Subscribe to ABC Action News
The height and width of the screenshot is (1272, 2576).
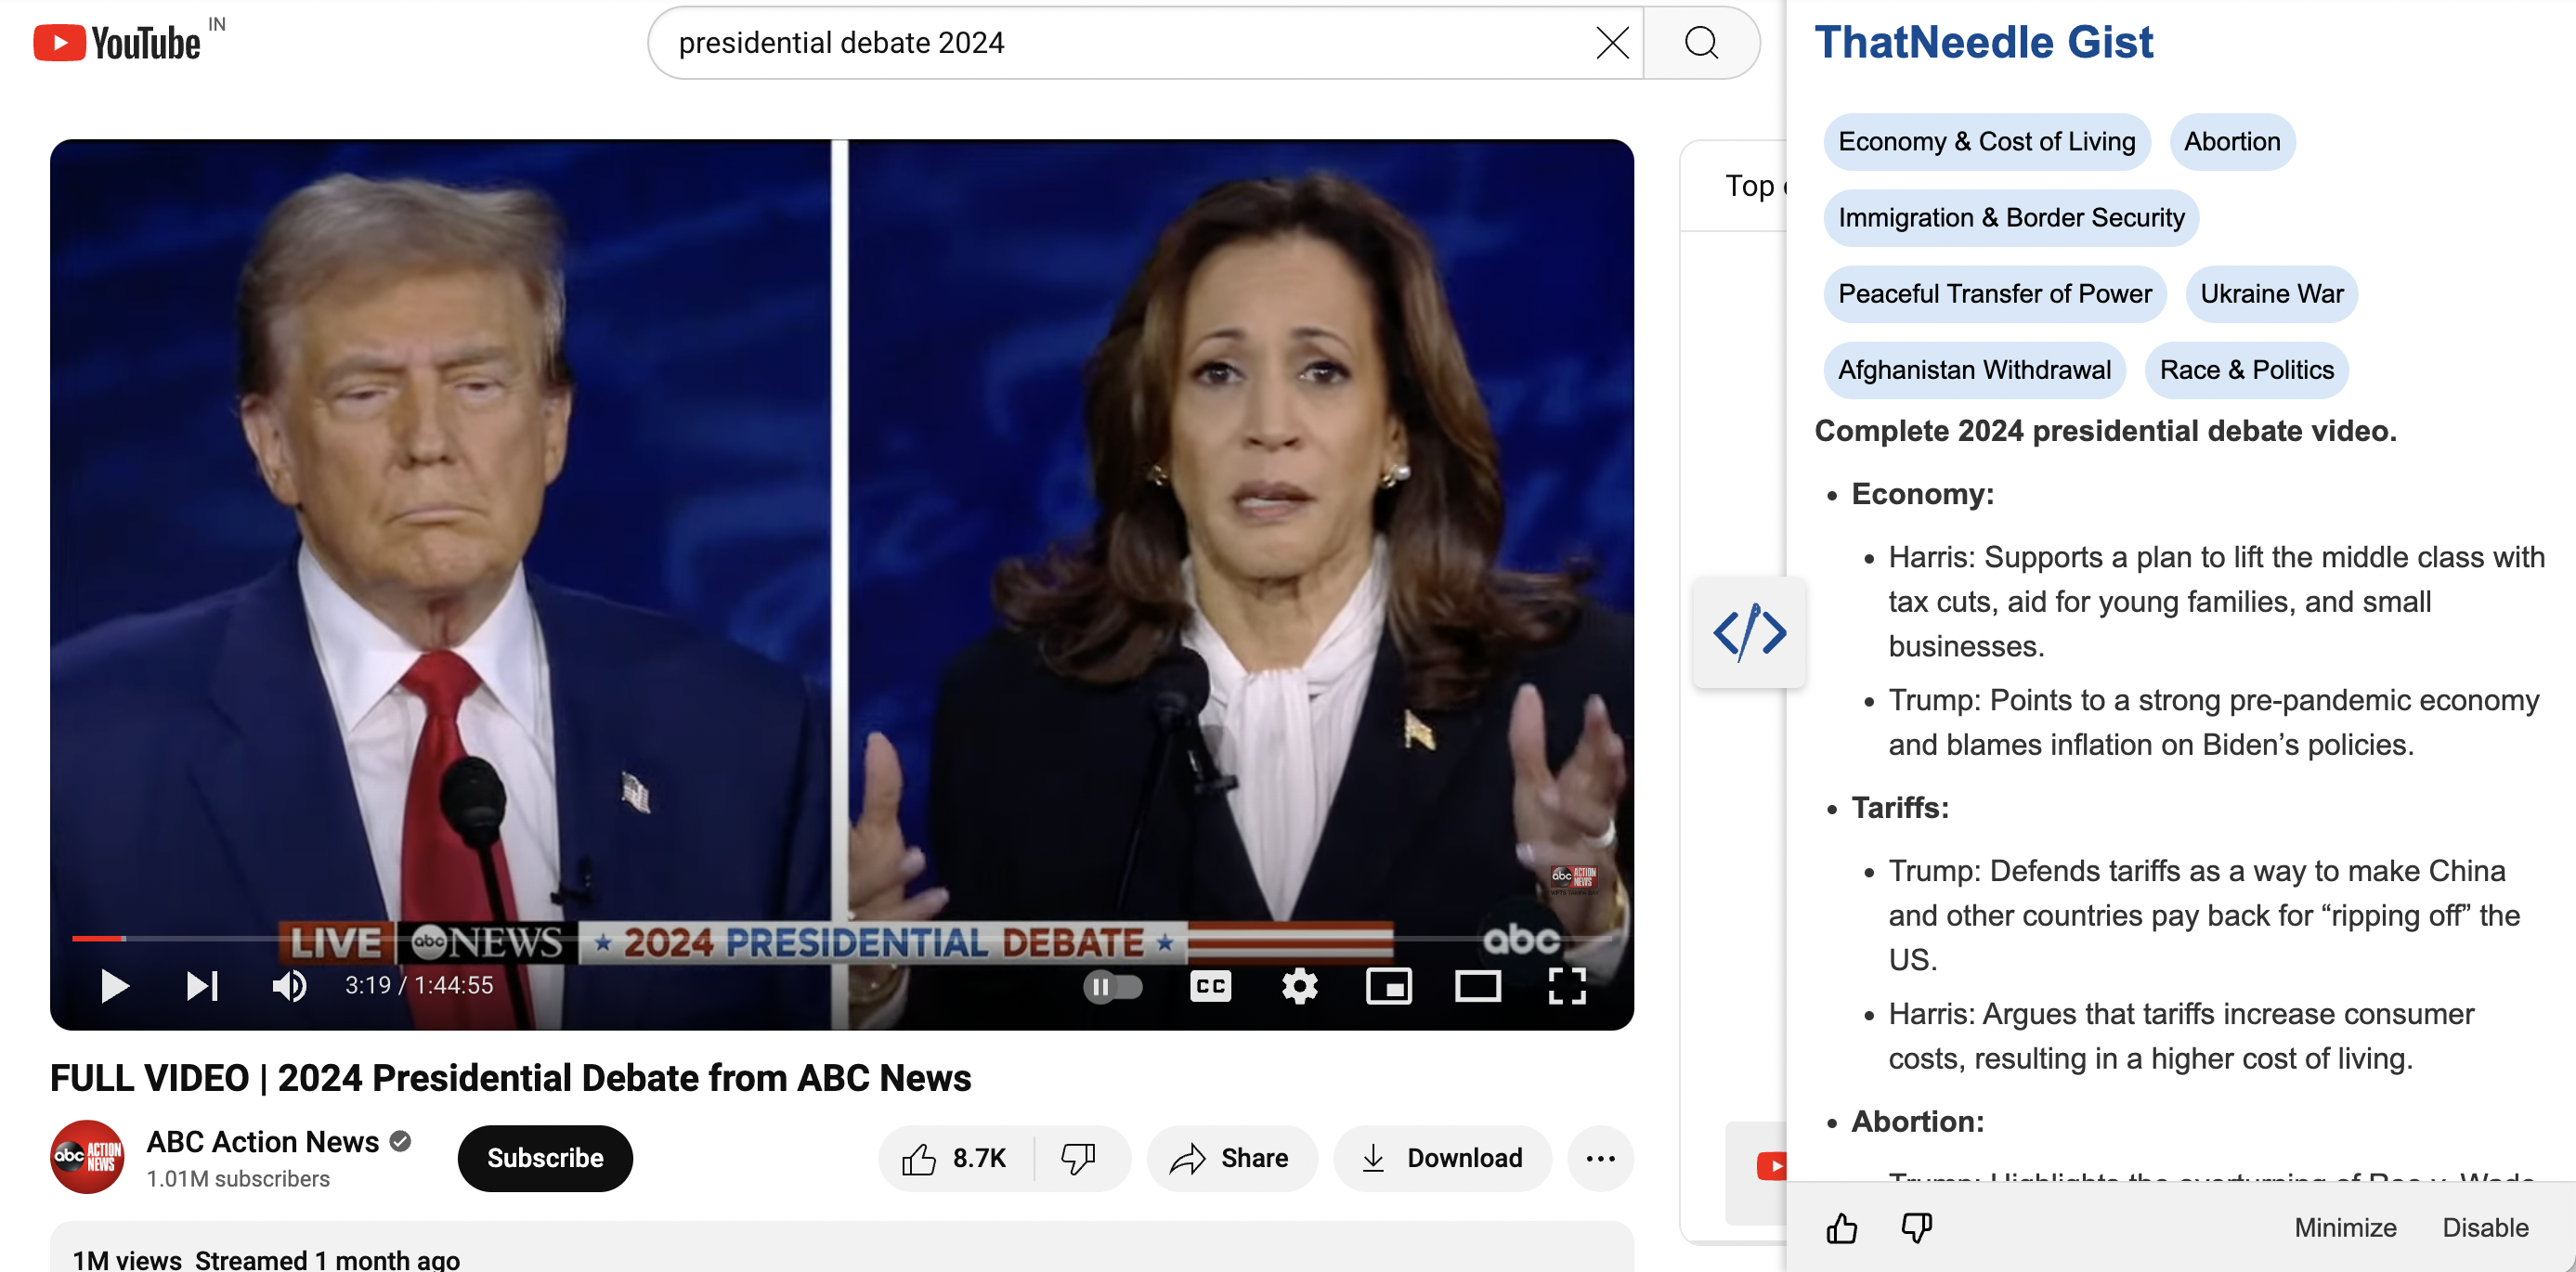[x=545, y=1158]
